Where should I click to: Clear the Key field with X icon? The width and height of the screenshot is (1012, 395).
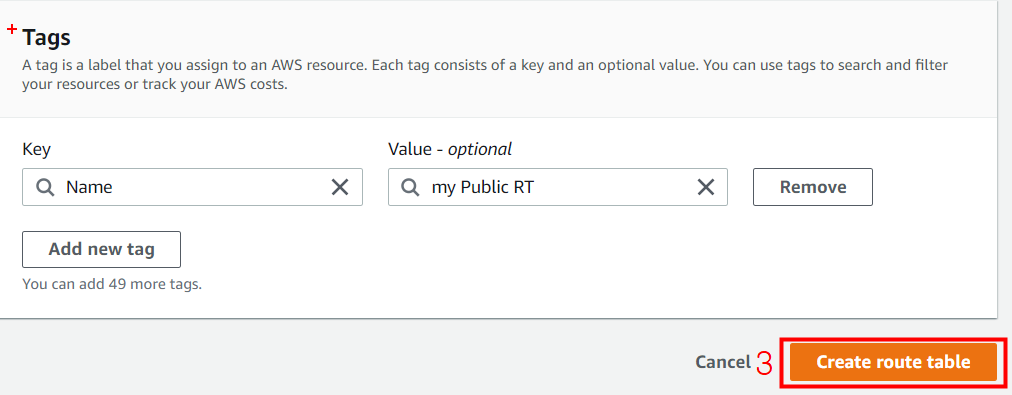pyautogui.click(x=339, y=187)
